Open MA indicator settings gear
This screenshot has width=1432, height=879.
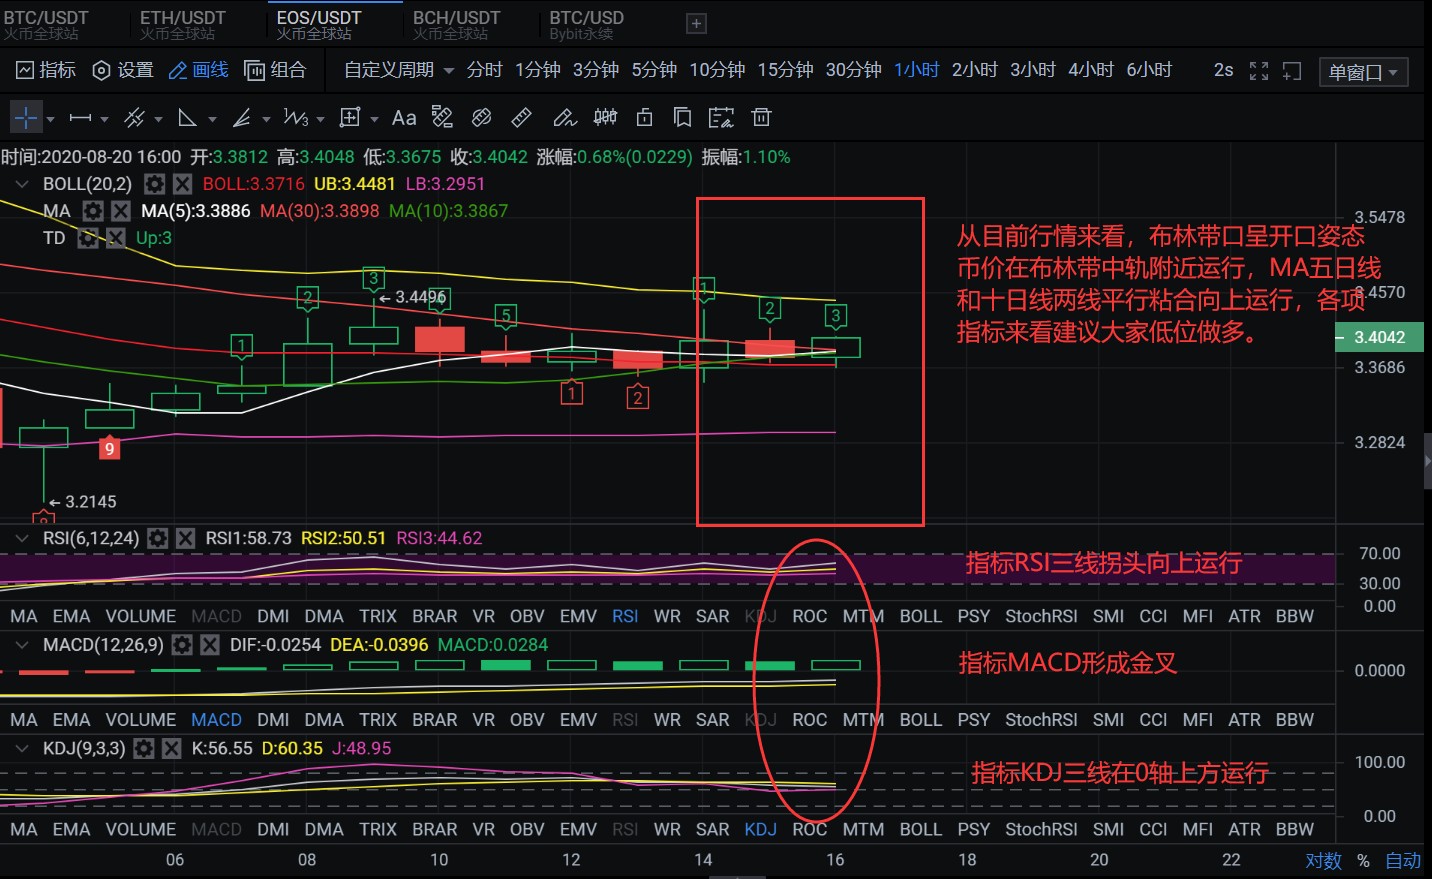(93, 211)
